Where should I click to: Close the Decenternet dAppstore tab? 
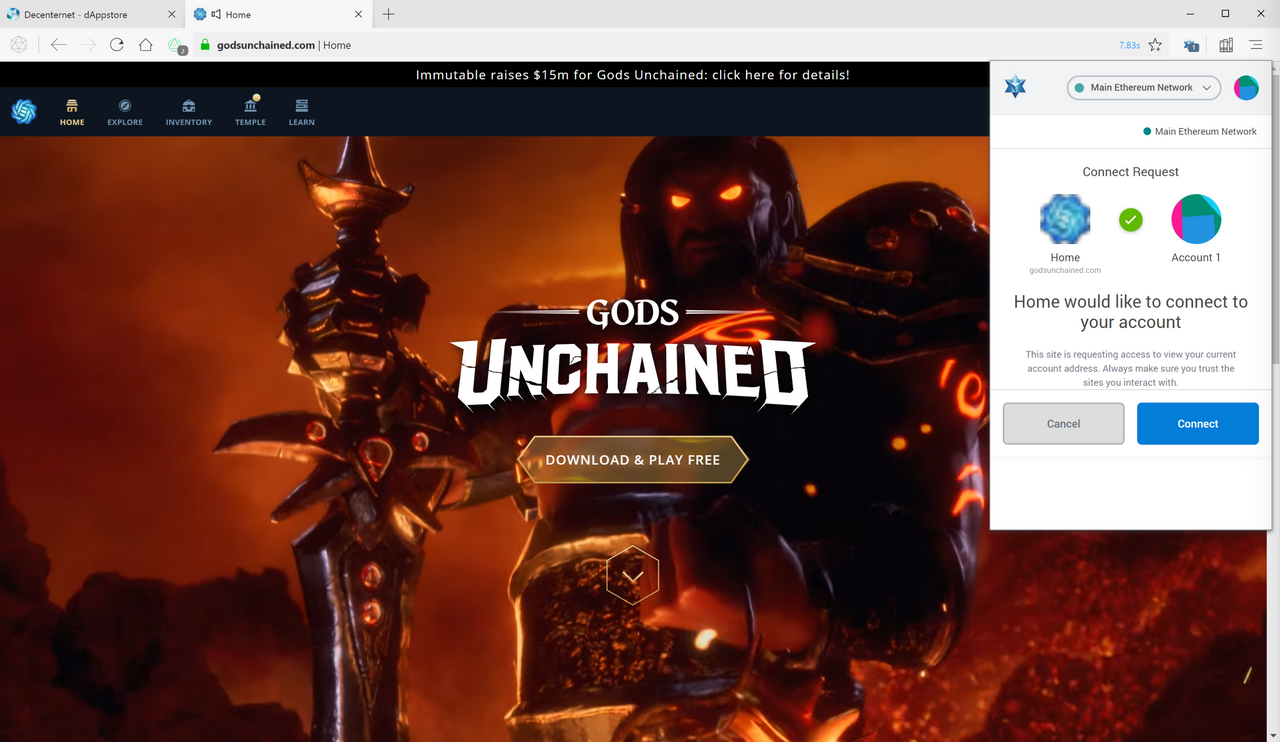click(171, 14)
